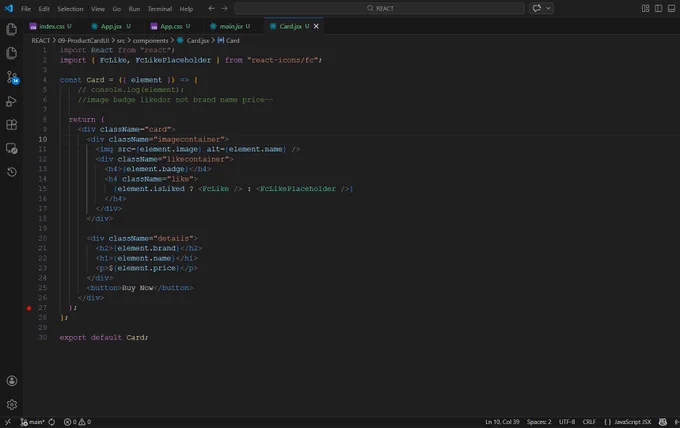Click the "Buy Now" button text on line 25
Screen dimensions: 680x428
tap(137, 288)
